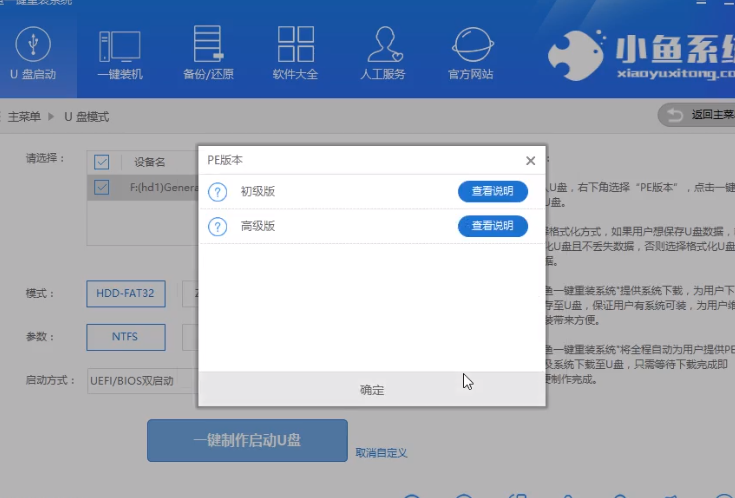Click the 一键装机 toolbar icon
735x498 pixels.
click(x=120, y=47)
